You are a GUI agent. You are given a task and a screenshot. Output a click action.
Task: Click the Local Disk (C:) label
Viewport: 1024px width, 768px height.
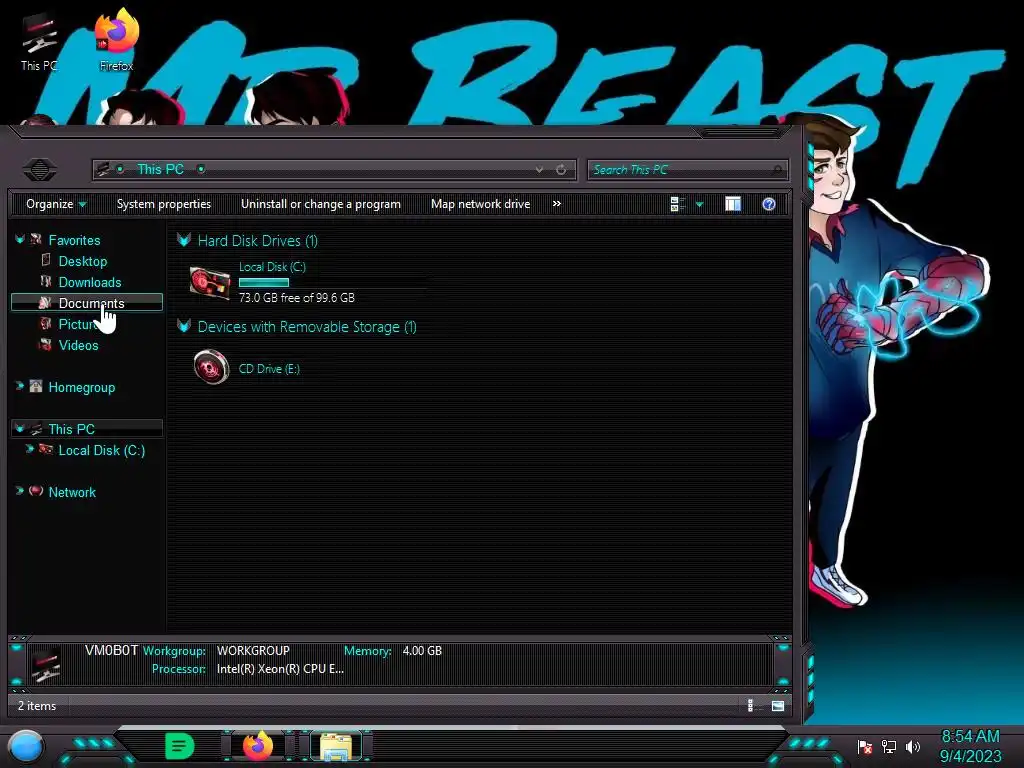click(272, 267)
